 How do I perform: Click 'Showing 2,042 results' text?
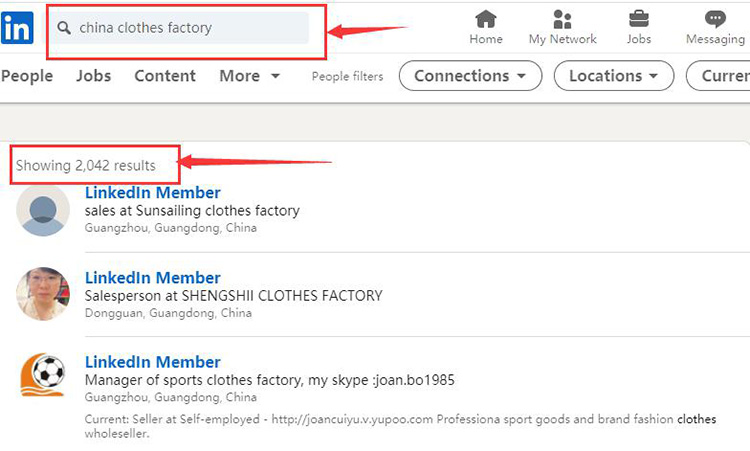[x=86, y=165]
